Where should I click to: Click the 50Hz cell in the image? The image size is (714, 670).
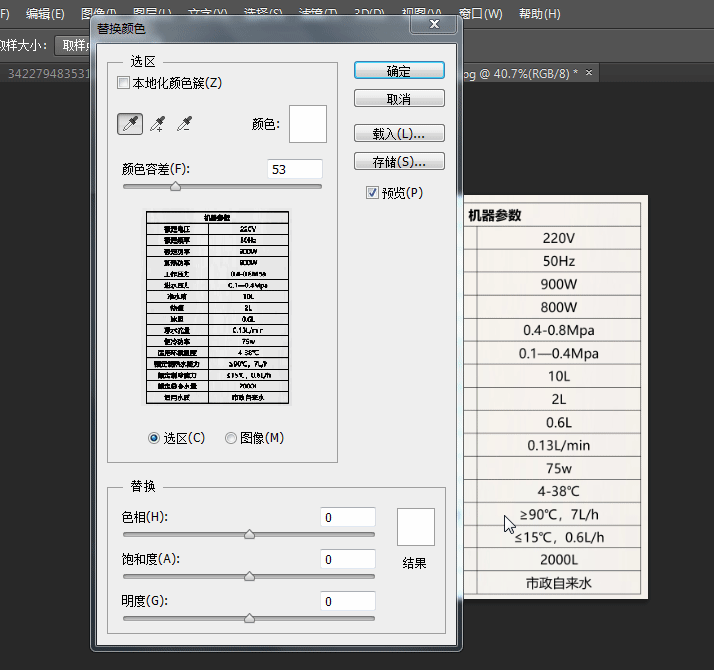coord(558,261)
